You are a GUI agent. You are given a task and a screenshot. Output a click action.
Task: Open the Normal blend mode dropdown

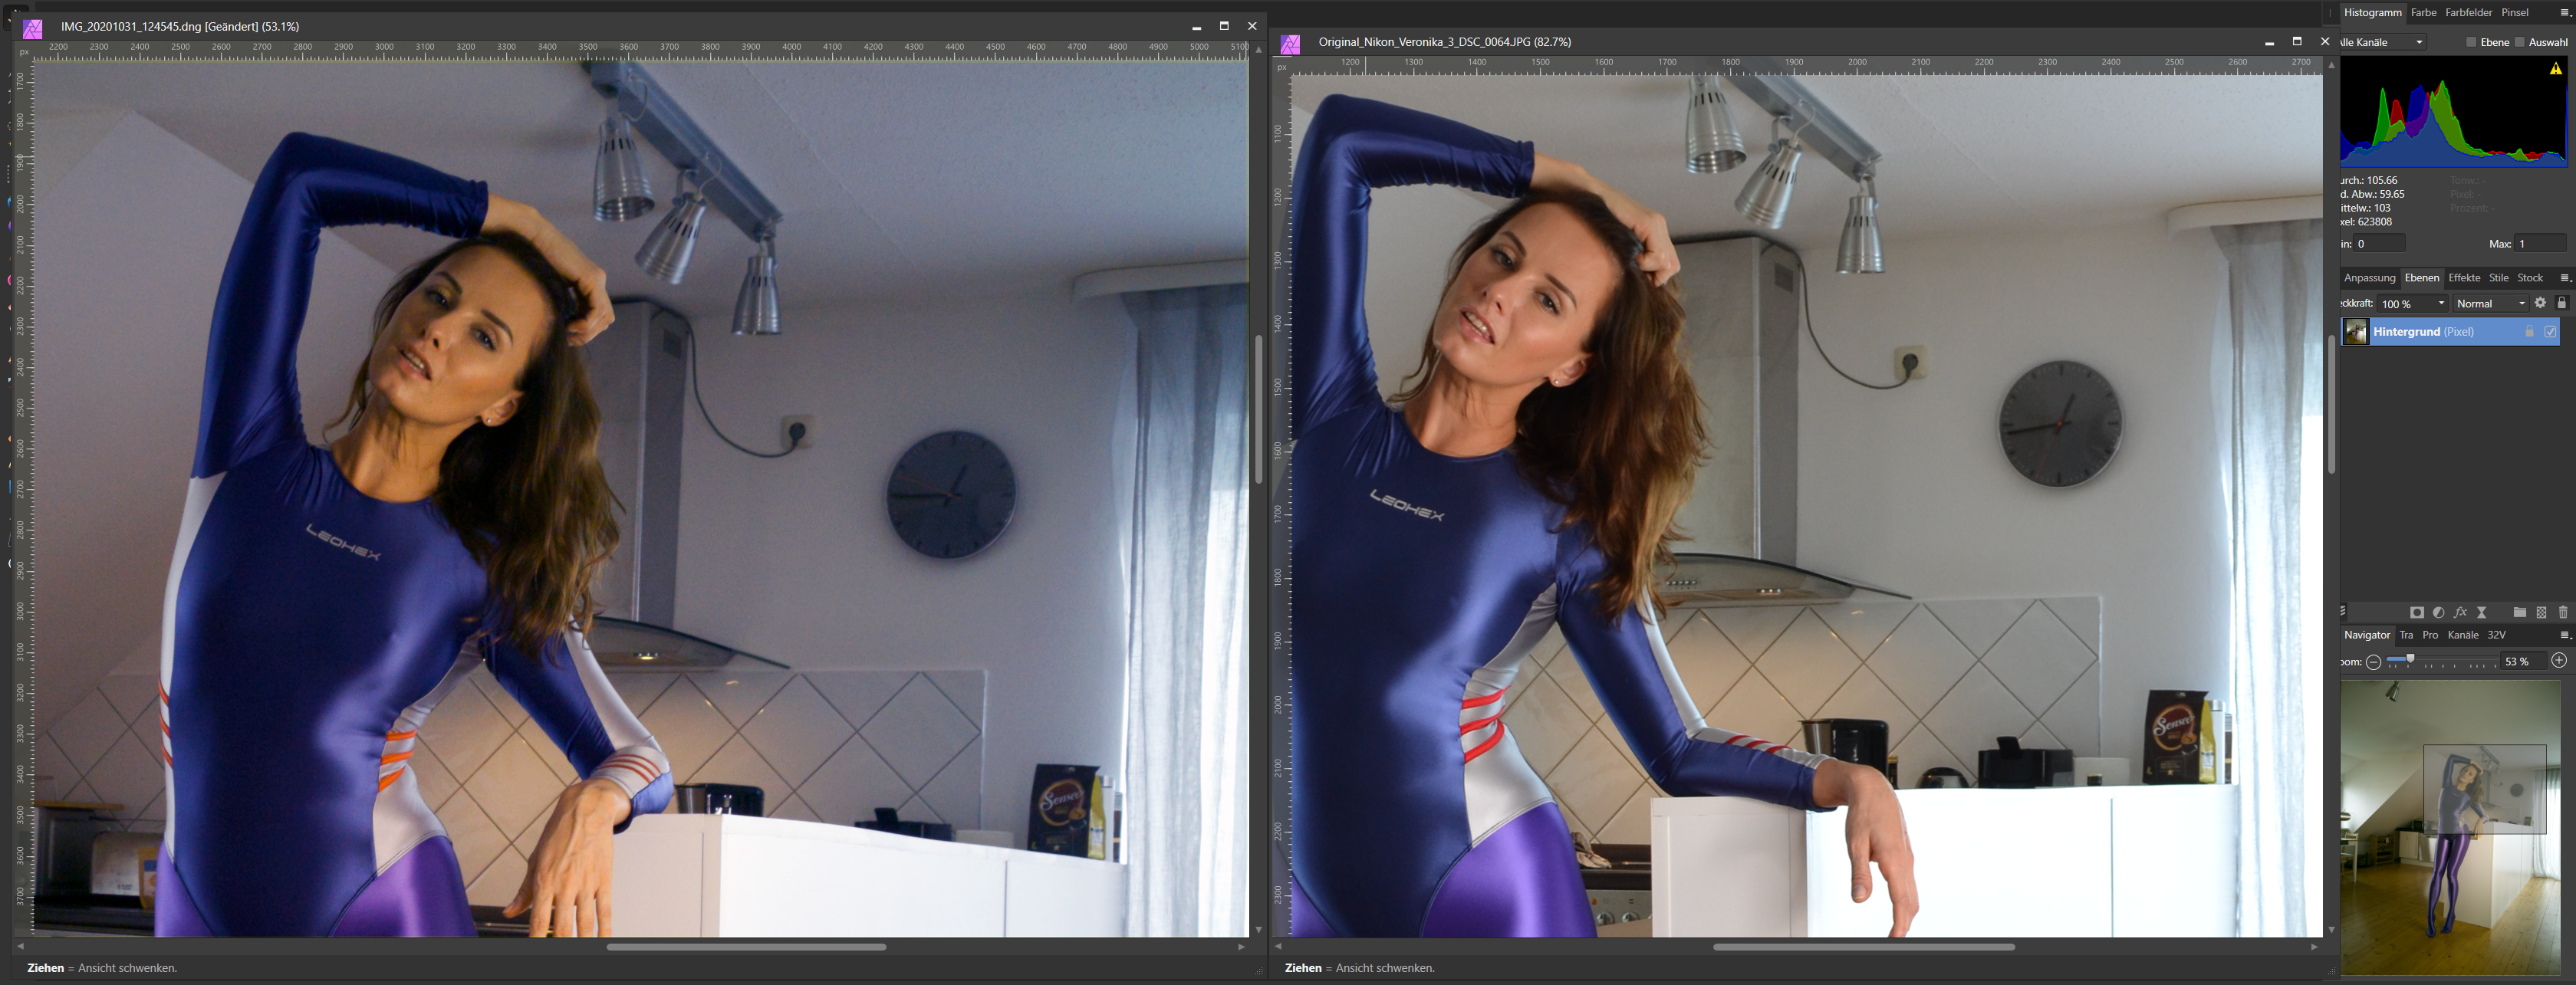click(2489, 303)
